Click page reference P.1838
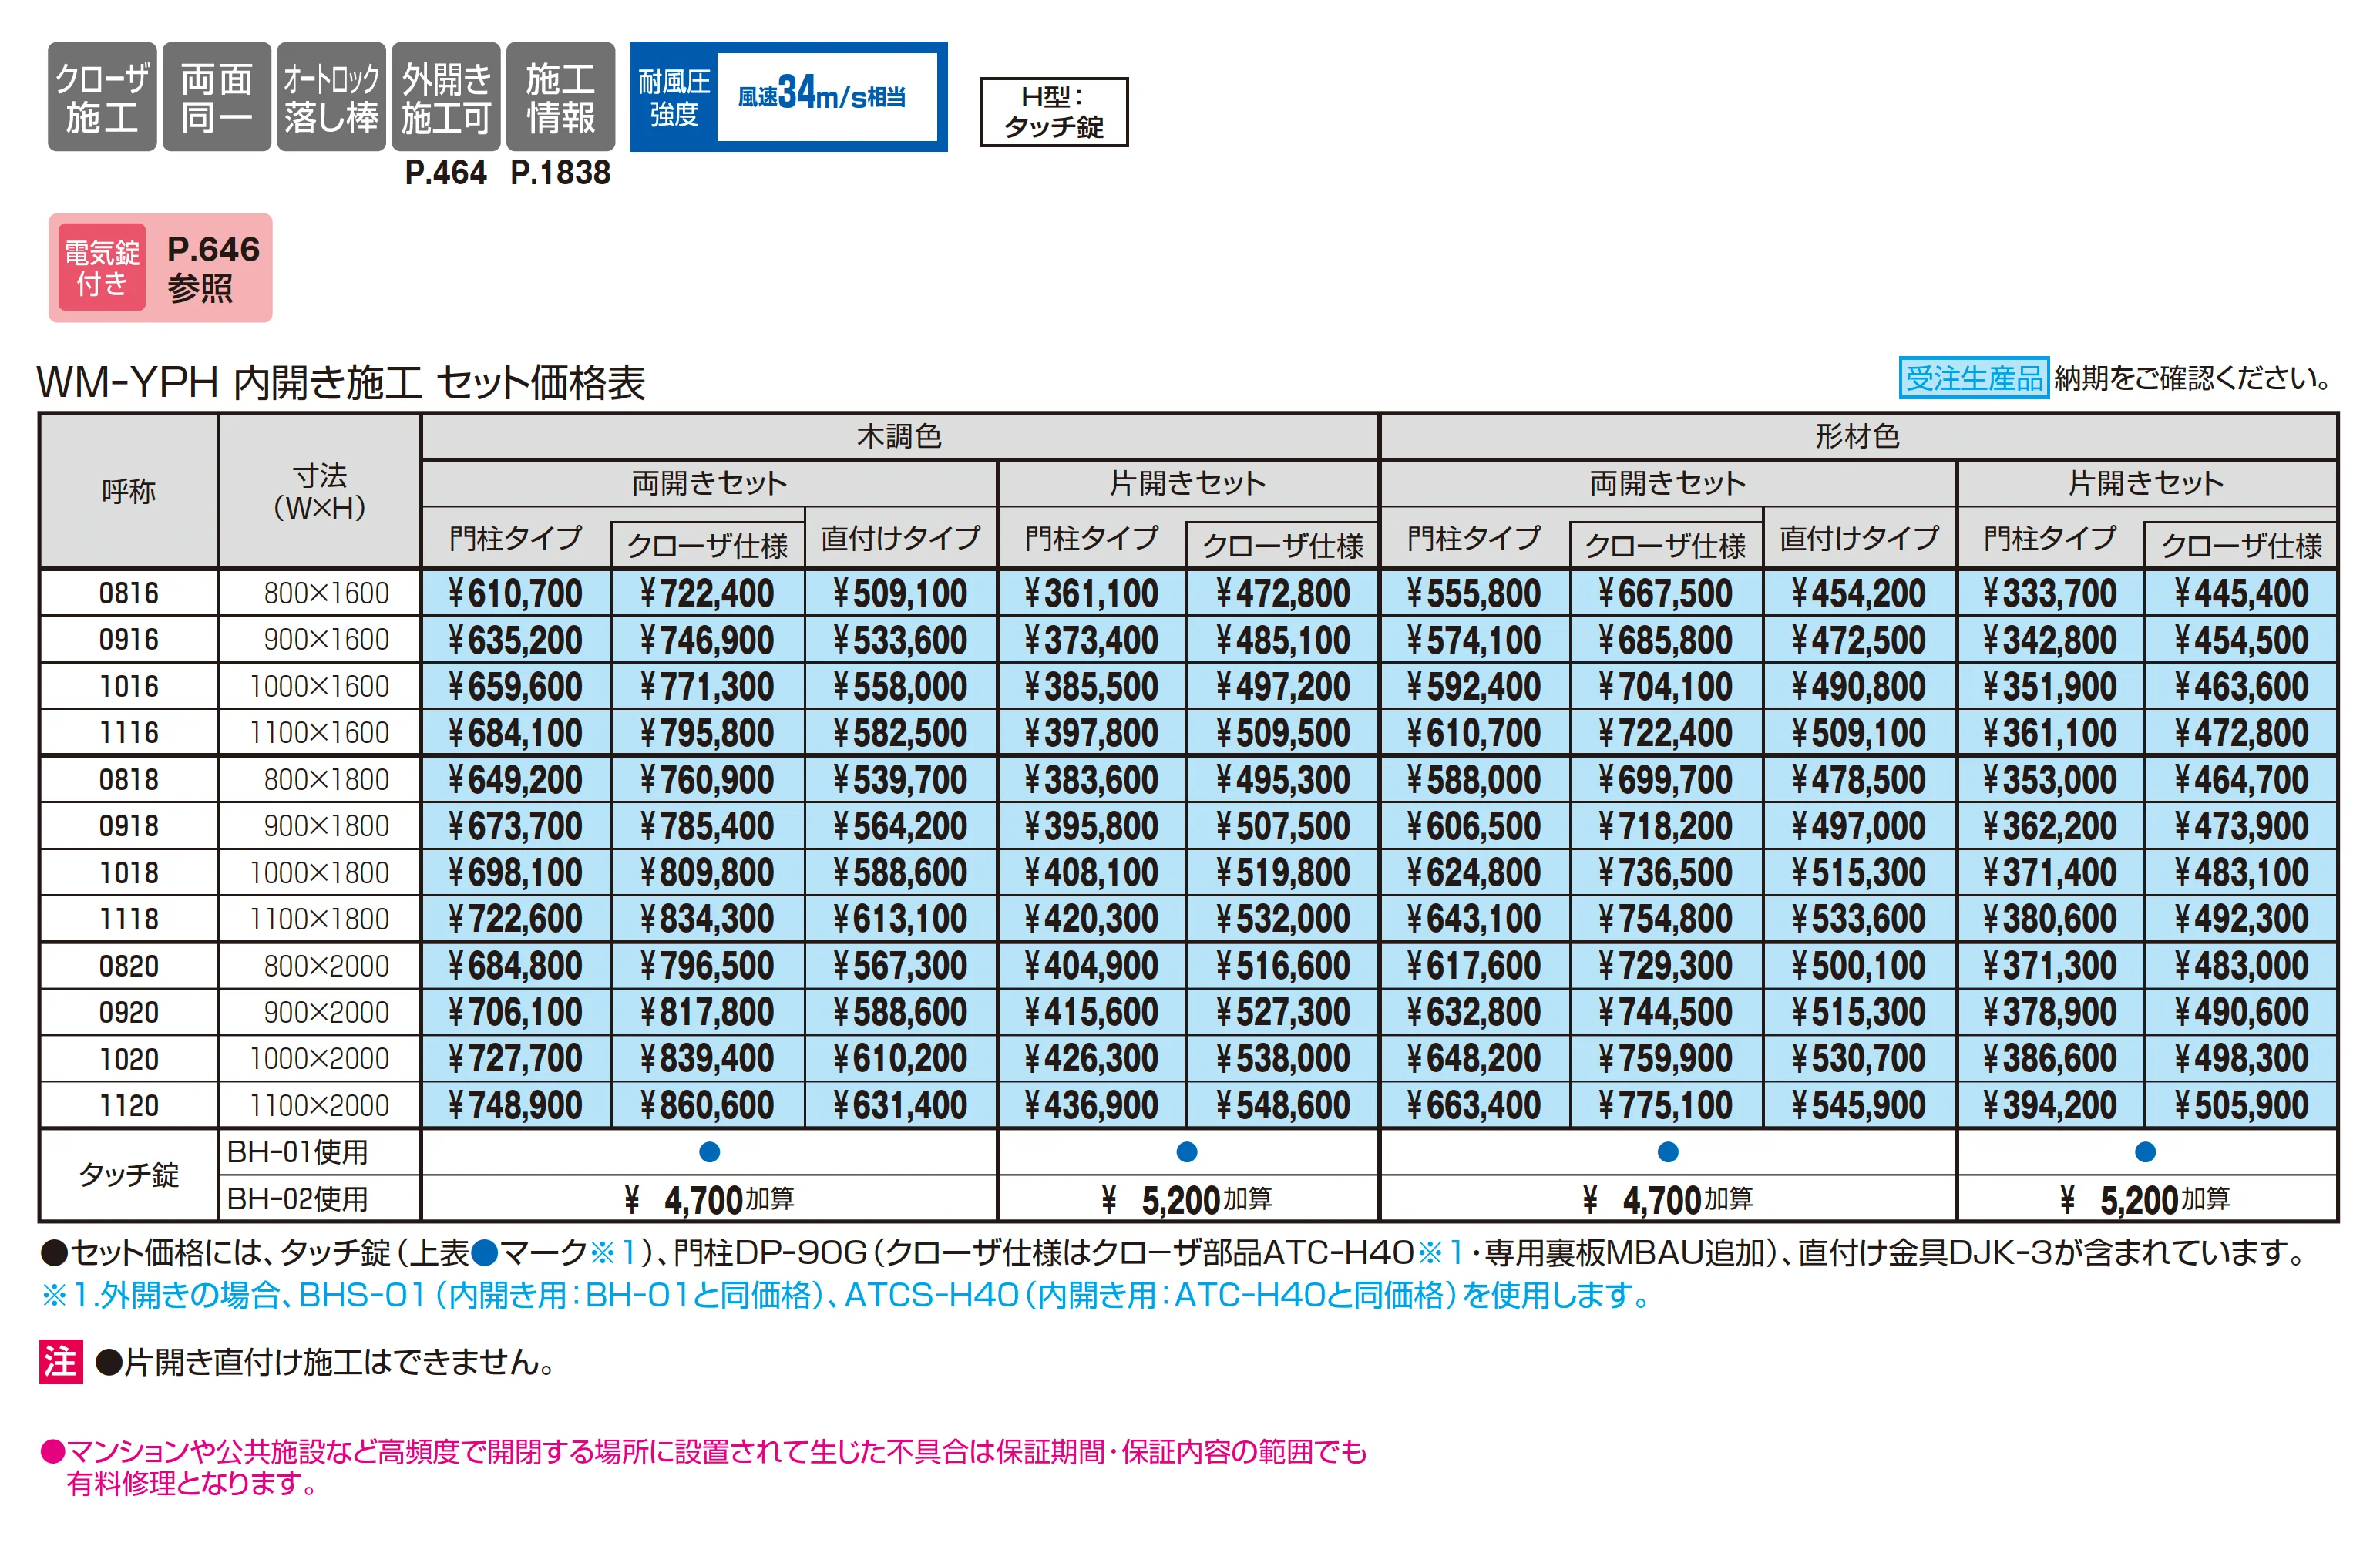The width and height of the screenshot is (2380, 1543). tap(560, 173)
